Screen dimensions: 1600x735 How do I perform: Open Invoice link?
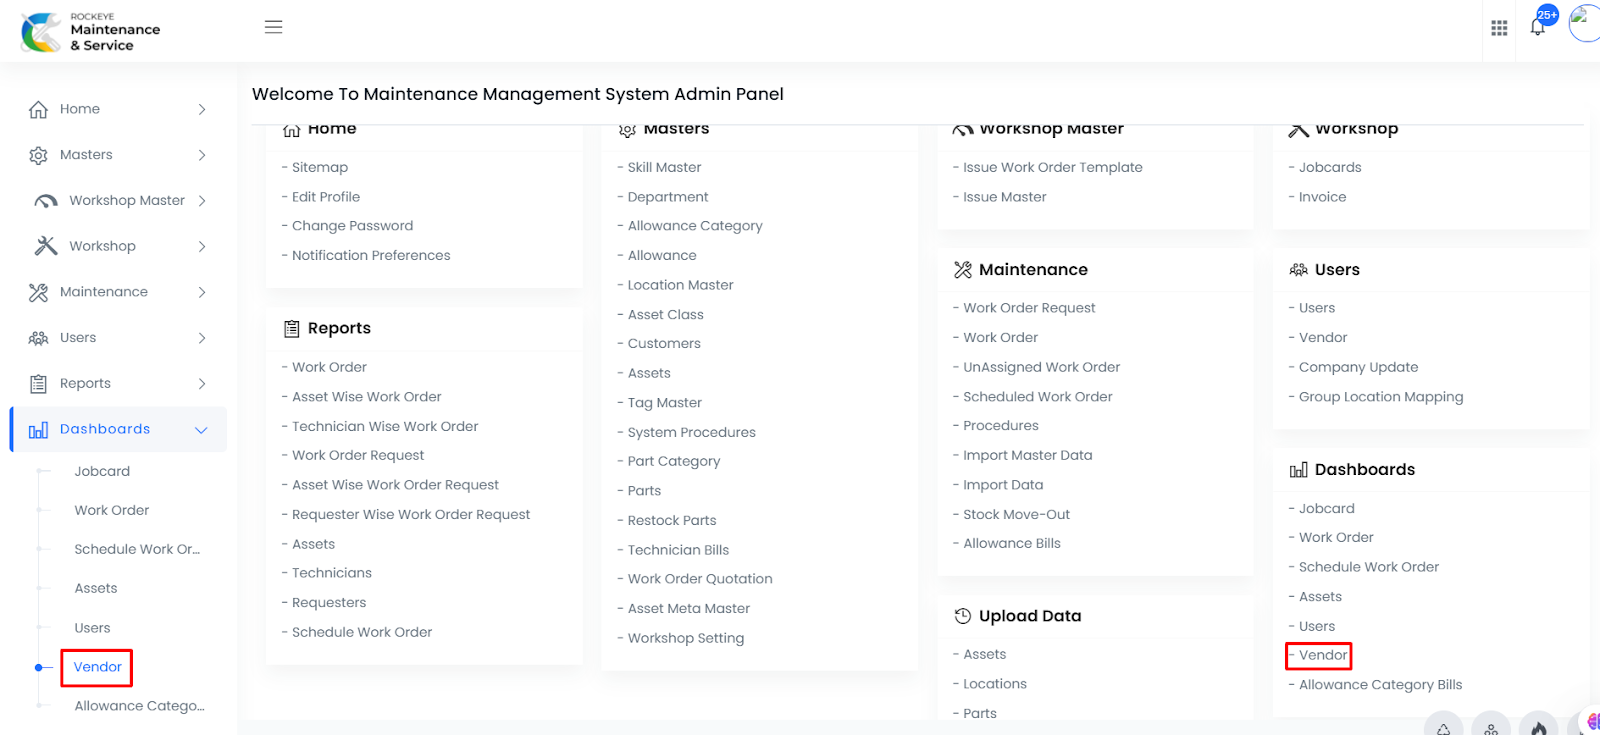(1322, 197)
